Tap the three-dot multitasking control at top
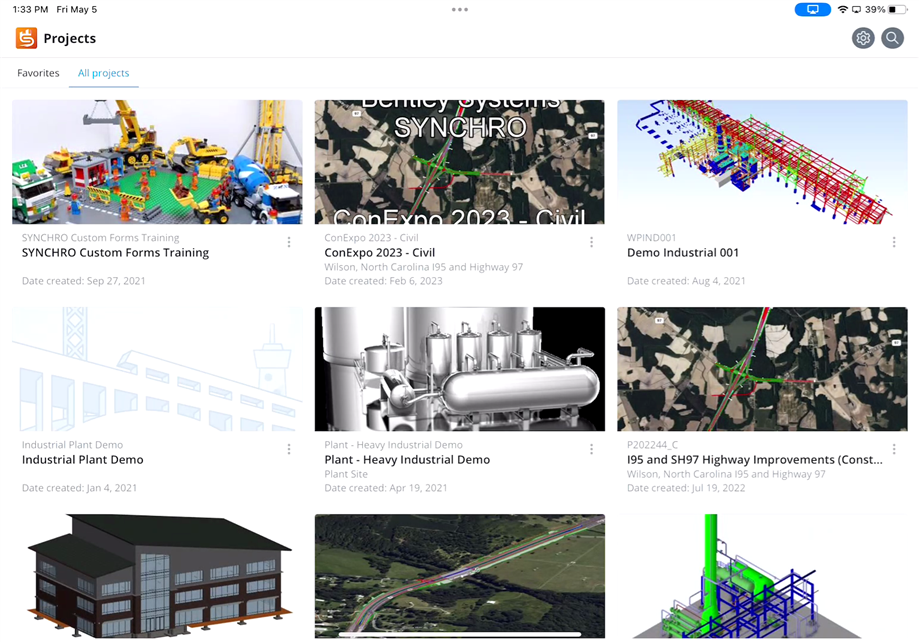Image resolution: width=919 pixels, height=642 pixels. pyautogui.click(x=460, y=9)
